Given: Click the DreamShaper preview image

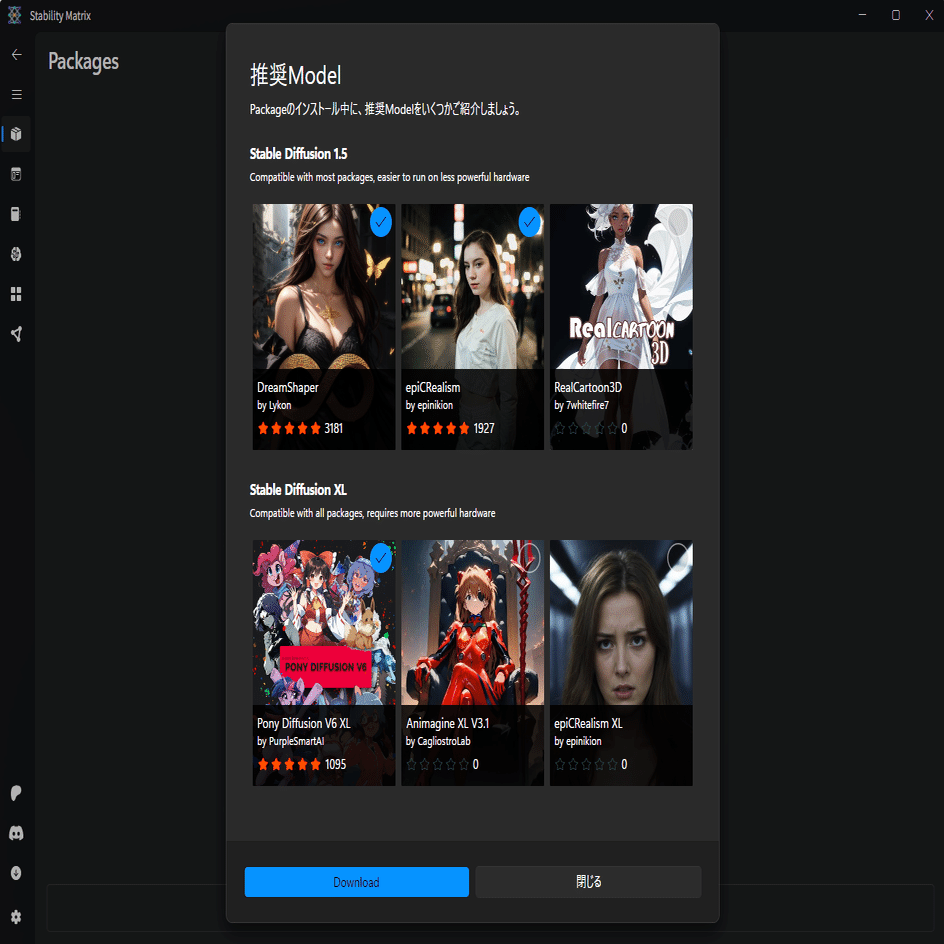Looking at the screenshot, I should (x=324, y=287).
